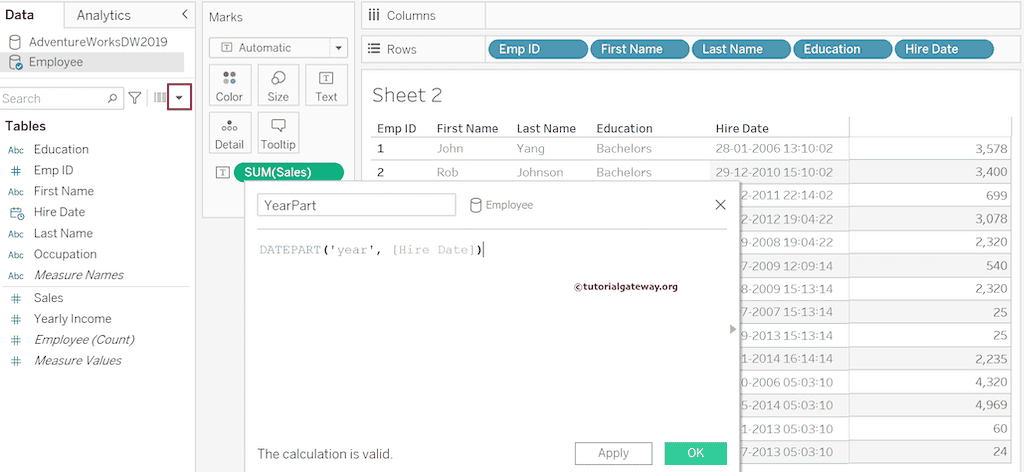The image size is (1024, 472).
Task: Click the Hire Date column header
Action: (x=742, y=129)
